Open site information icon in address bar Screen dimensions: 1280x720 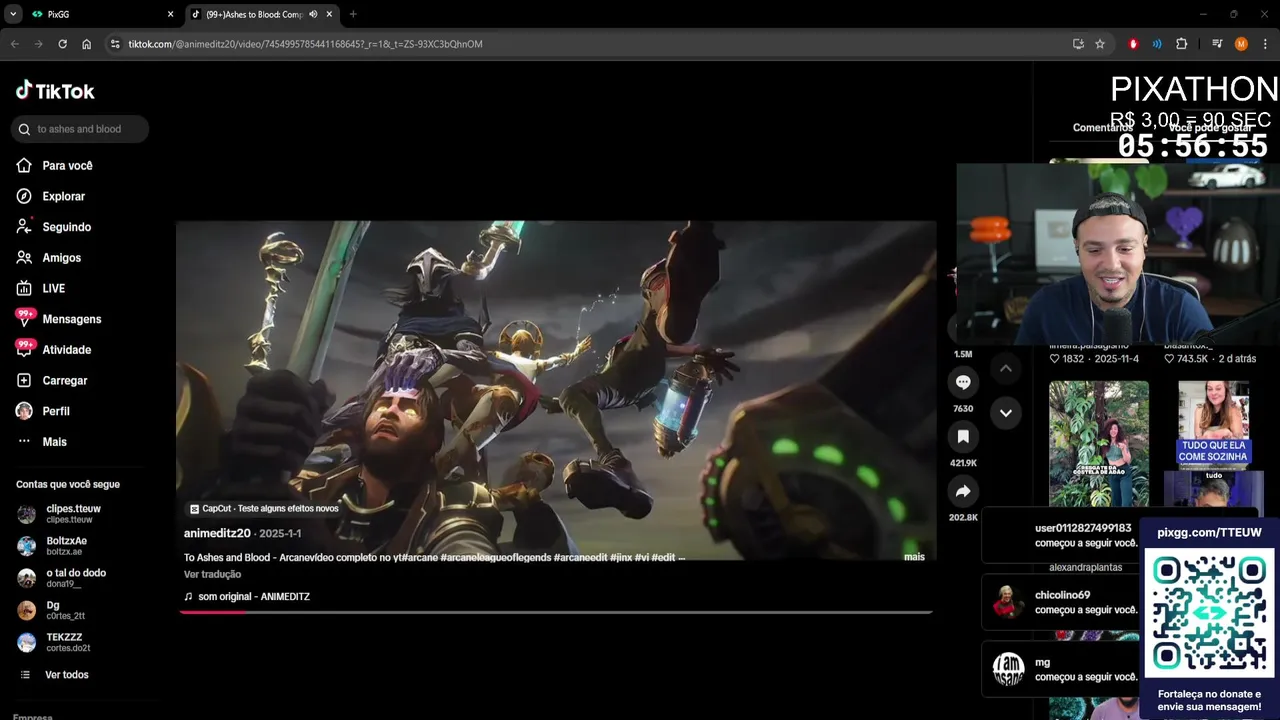115,44
